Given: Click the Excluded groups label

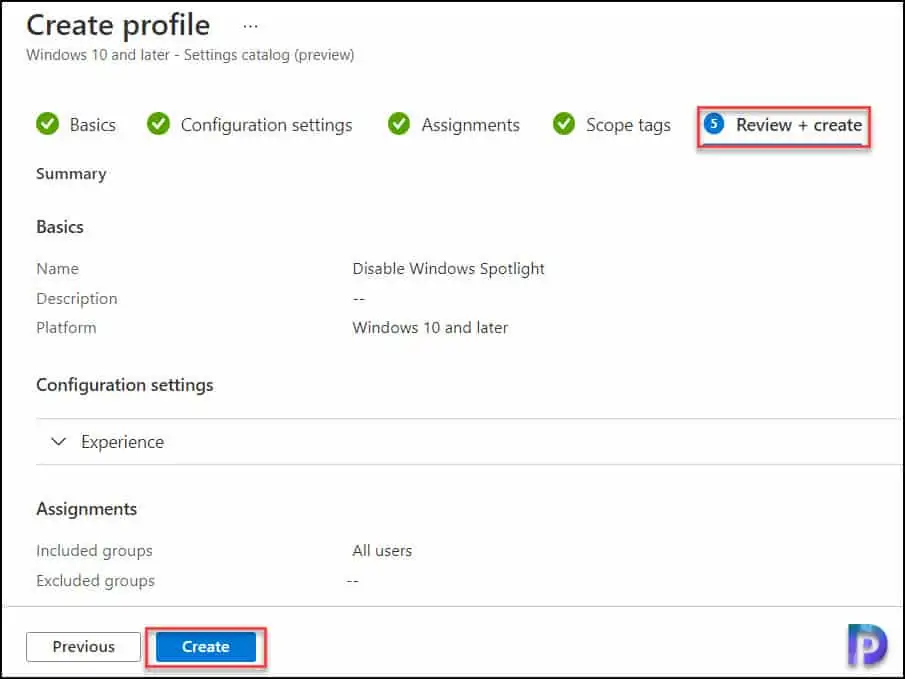Looking at the screenshot, I should [x=95, y=581].
